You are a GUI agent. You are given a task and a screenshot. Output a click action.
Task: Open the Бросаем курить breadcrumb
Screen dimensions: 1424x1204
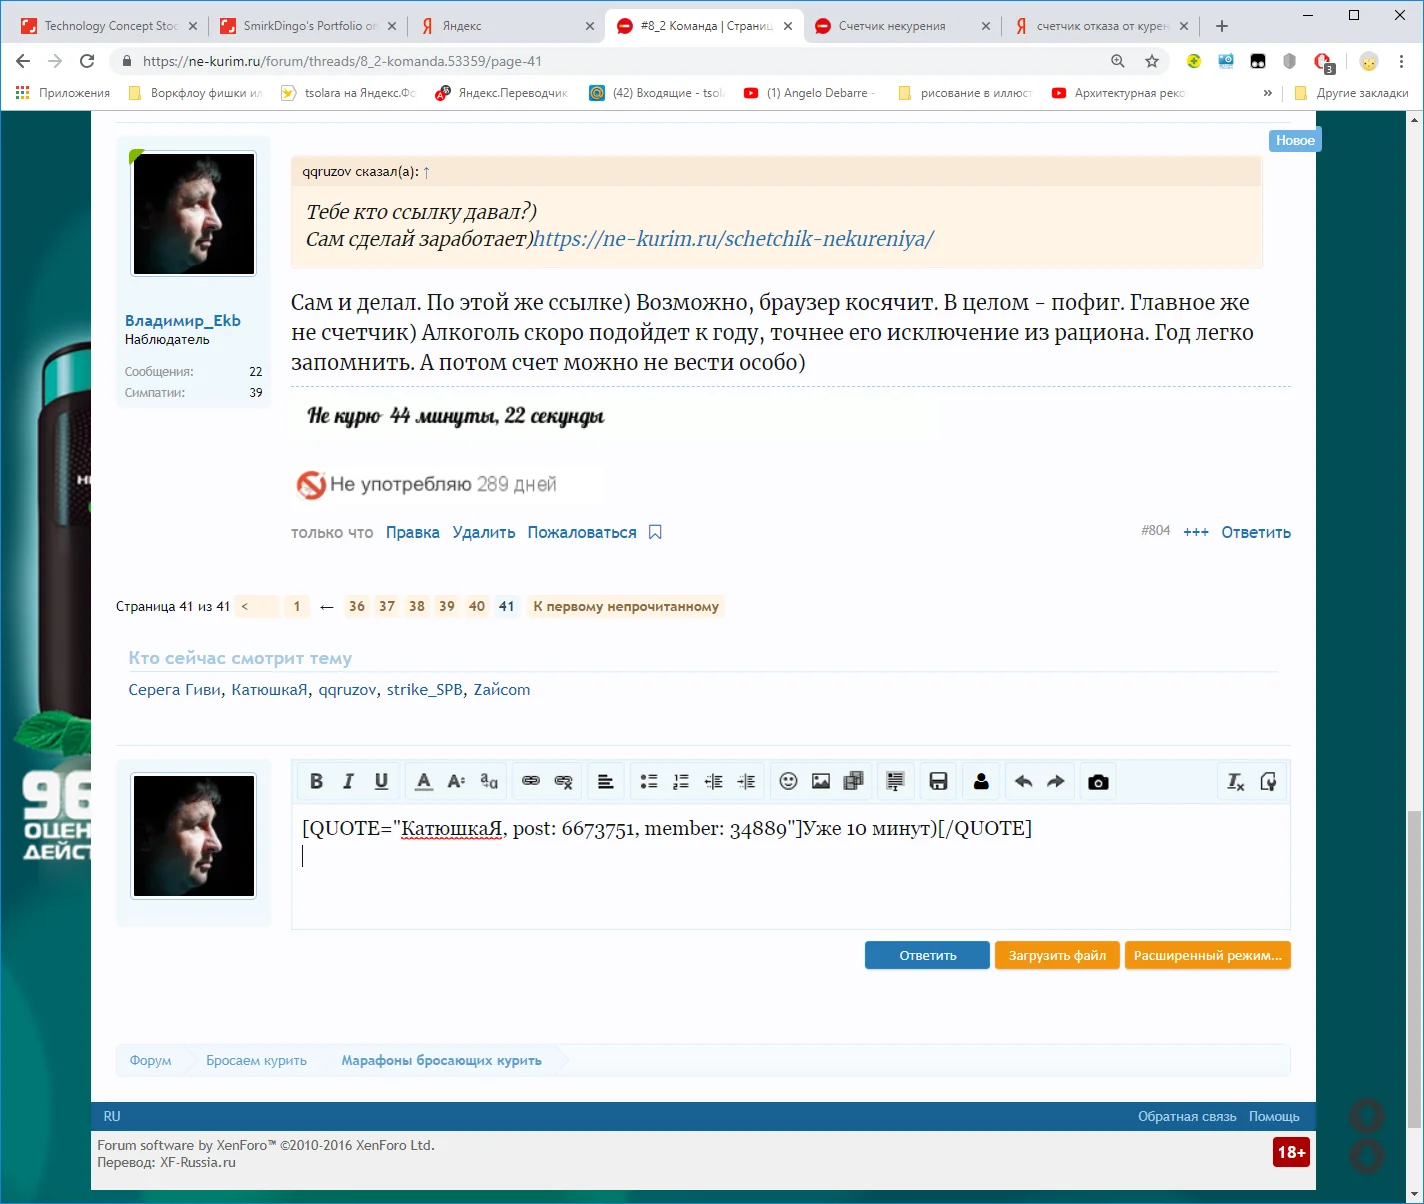(x=256, y=1060)
